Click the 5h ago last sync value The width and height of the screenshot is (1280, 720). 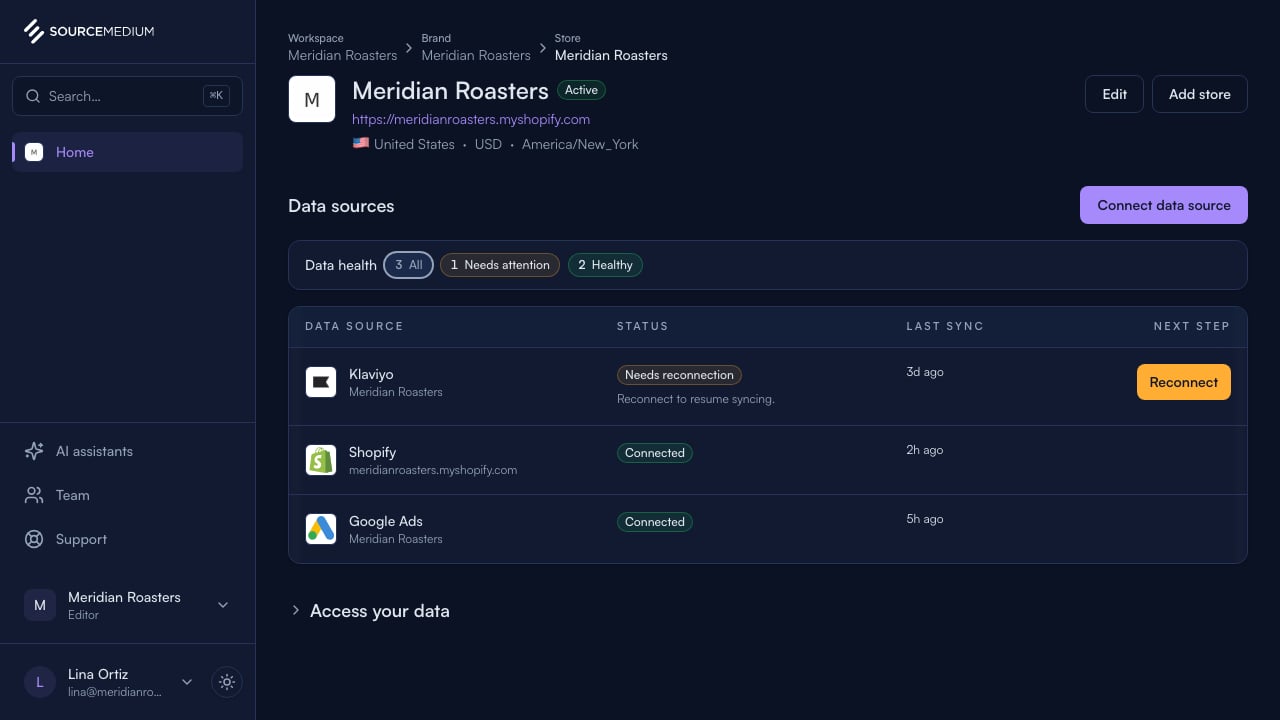pos(925,519)
